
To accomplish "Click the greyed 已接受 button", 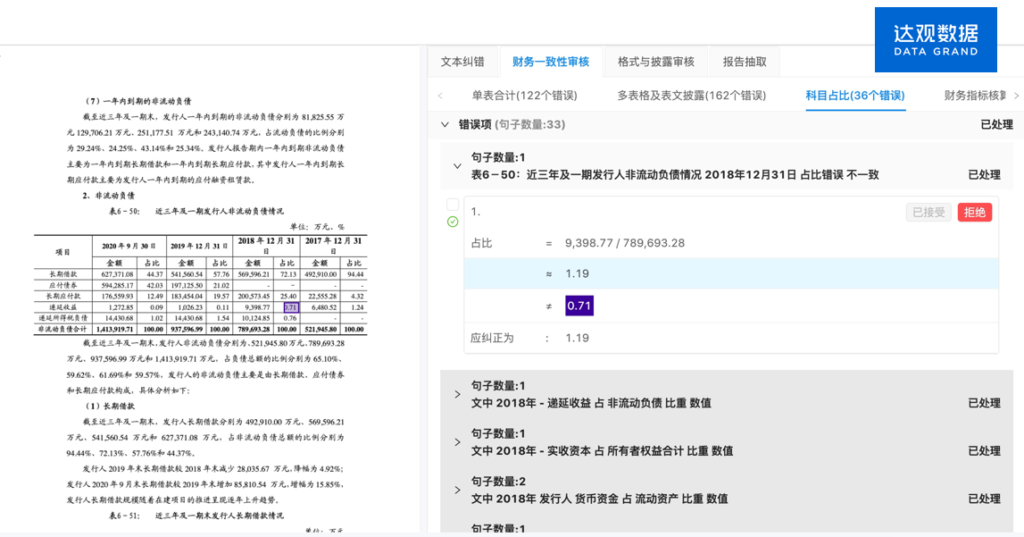I will [x=927, y=212].
